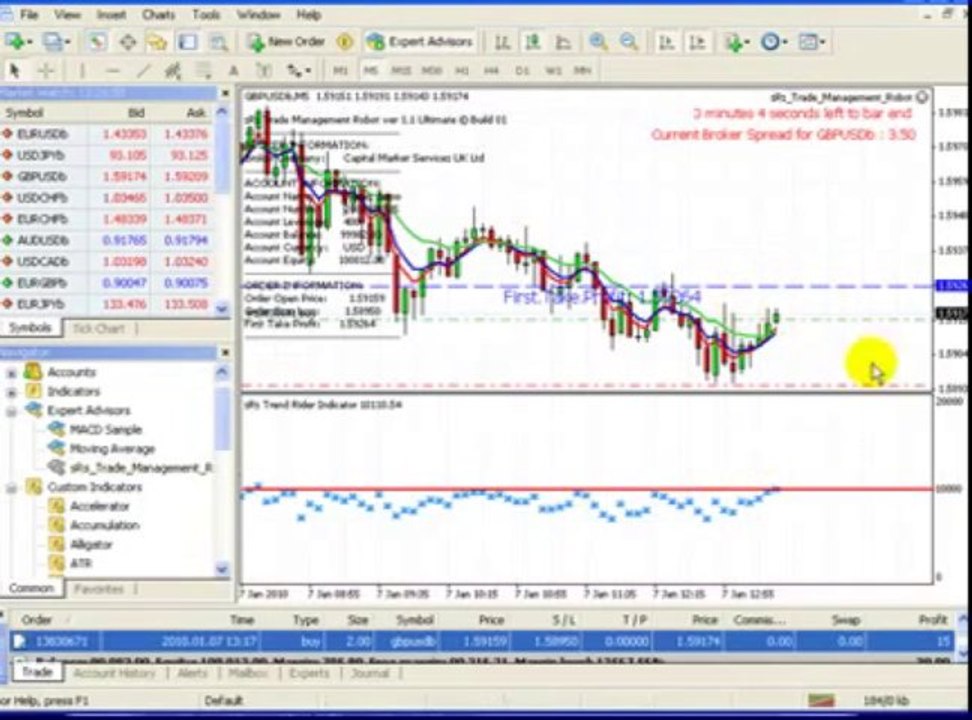The width and height of the screenshot is (972, 720).
Task: Switch to M15 timeframe
Action: 401,71
